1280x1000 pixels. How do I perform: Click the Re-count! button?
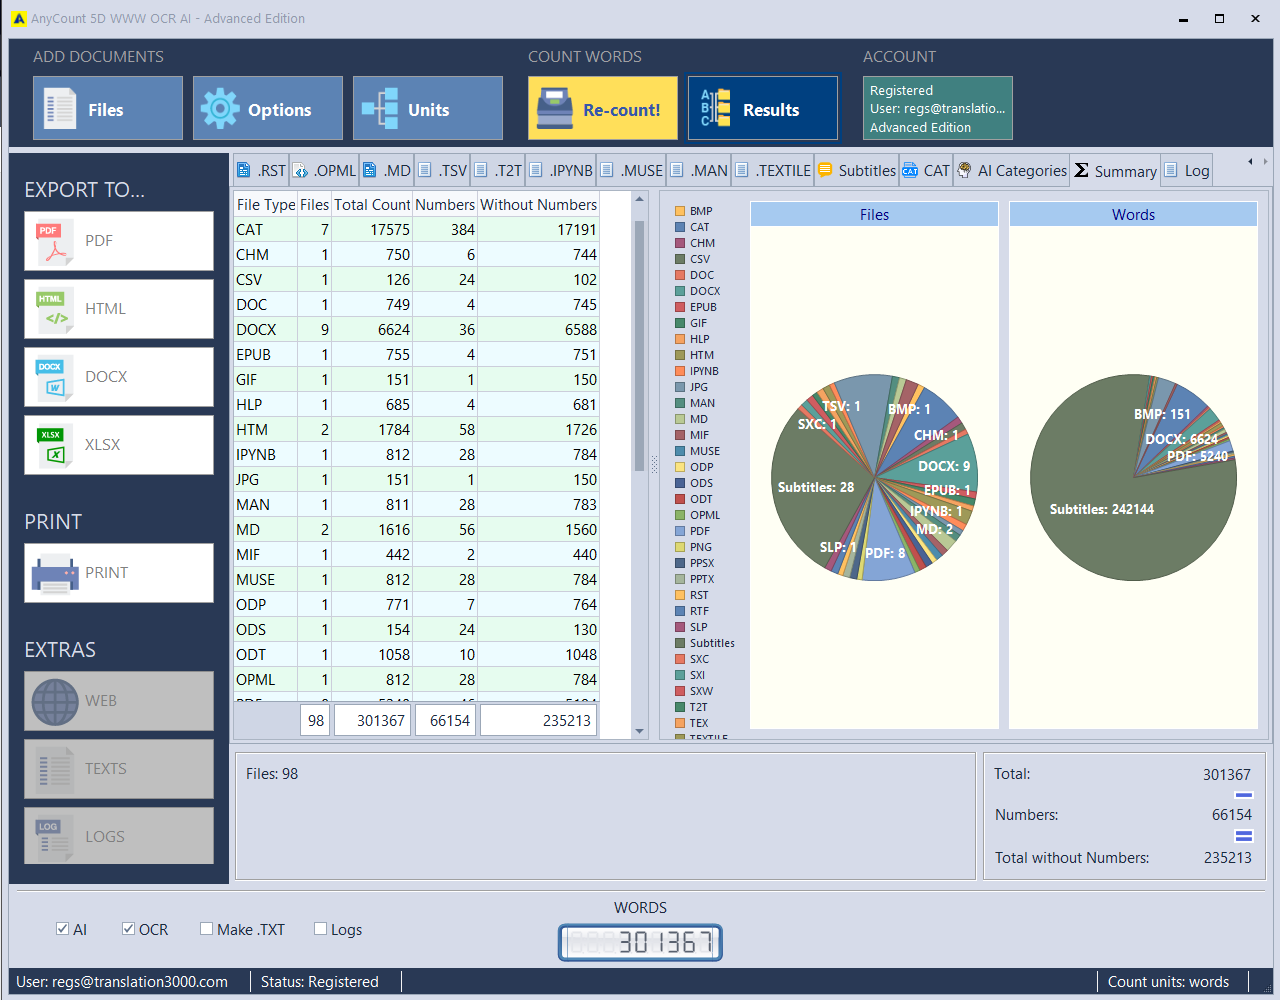[603, 108]
